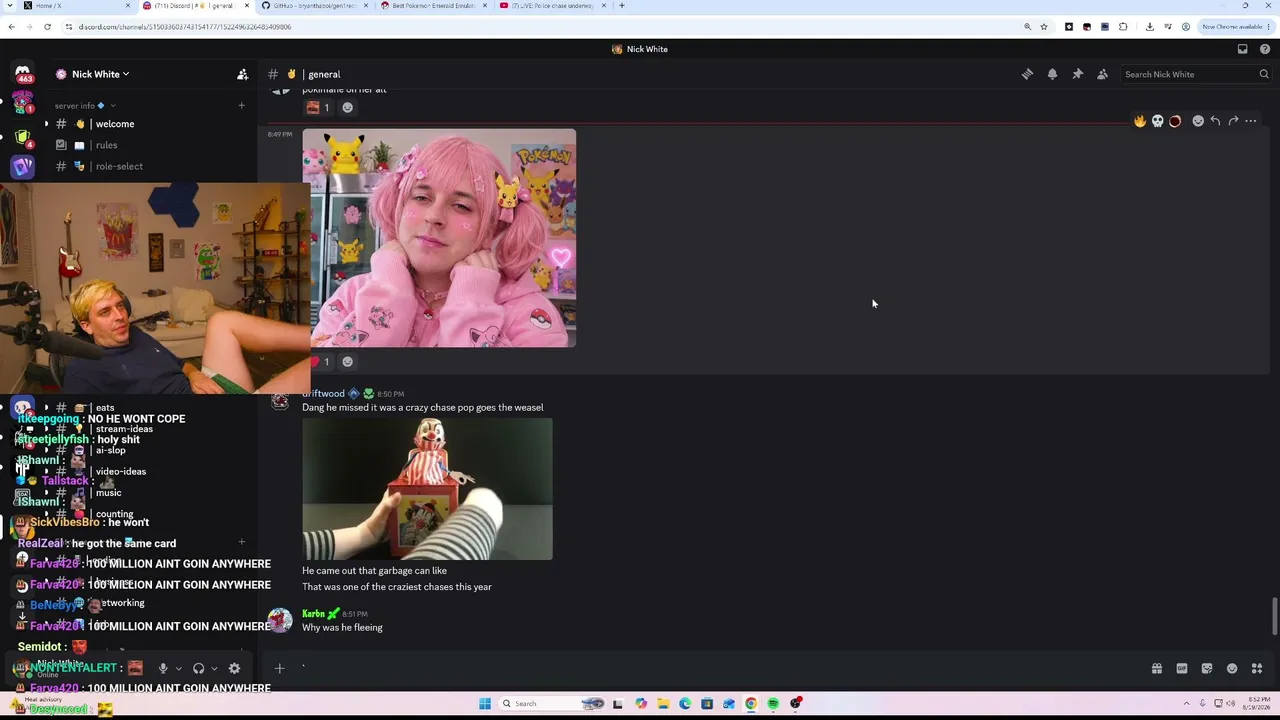Viewport: 1280px width, 720px height.
Task: Open the Windows Start menu
Action: click(485, 704)
